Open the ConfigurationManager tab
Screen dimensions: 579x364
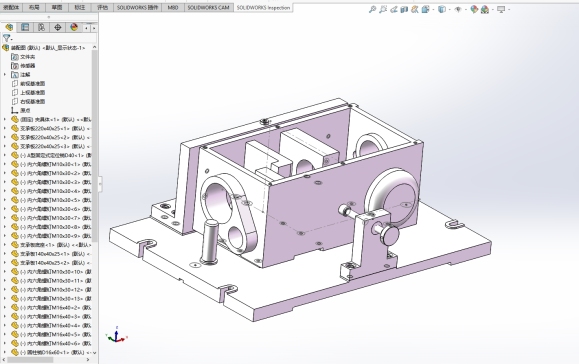[x=41, y=27]
